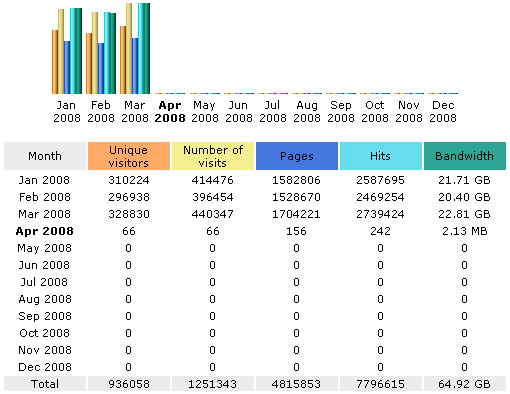Click bandwidth value 20.40 GB
The width and height of the screenshot is (510, 394).
pos(464,197)
